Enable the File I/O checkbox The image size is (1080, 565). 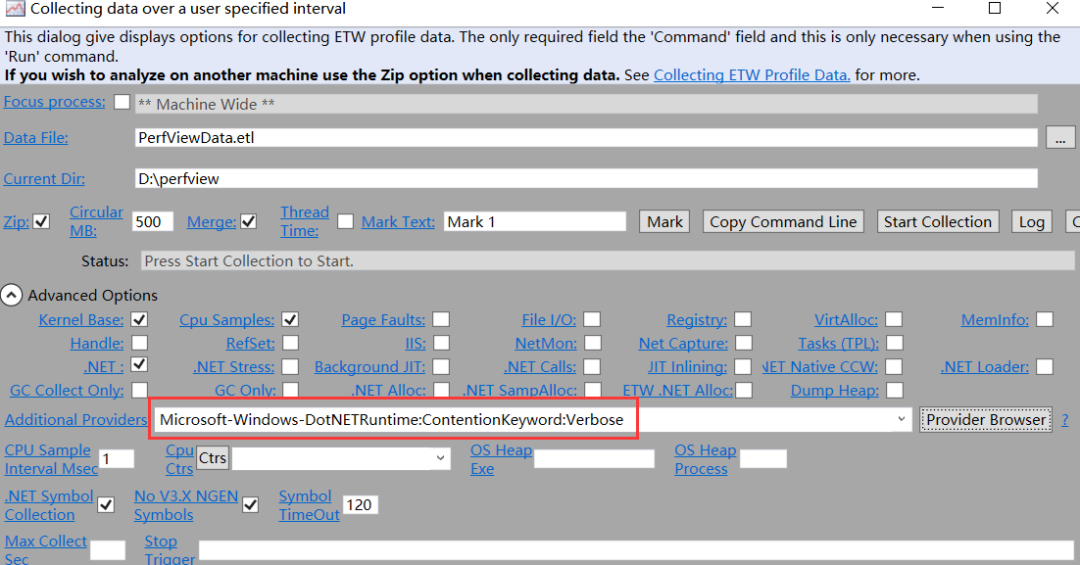[x=592, y=320]
